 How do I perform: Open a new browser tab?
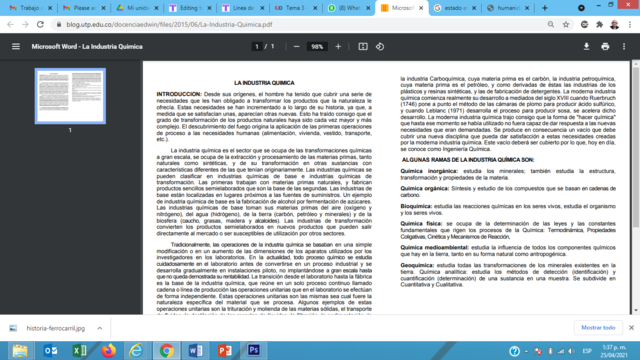[544, 8]
